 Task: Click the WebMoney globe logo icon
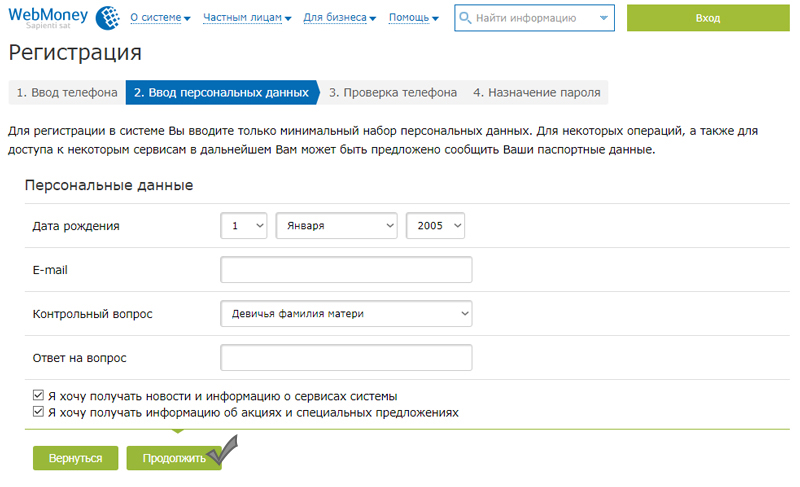108,18
